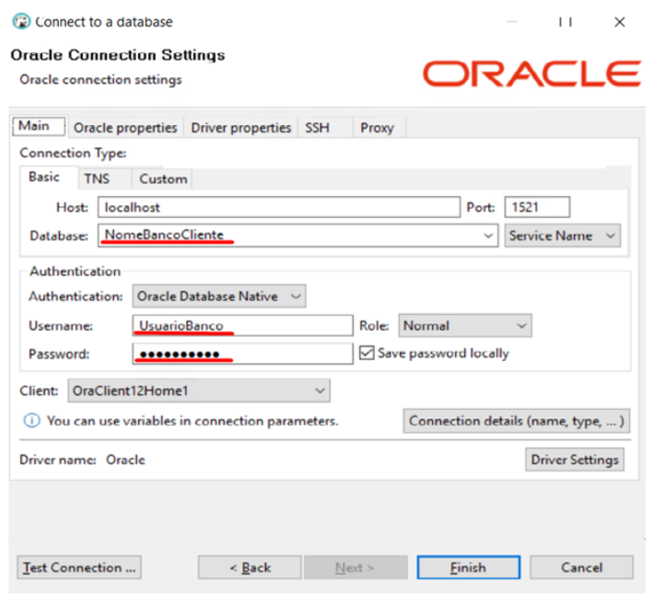Click the Next button

pyautogui.click(x=355, y=568)
